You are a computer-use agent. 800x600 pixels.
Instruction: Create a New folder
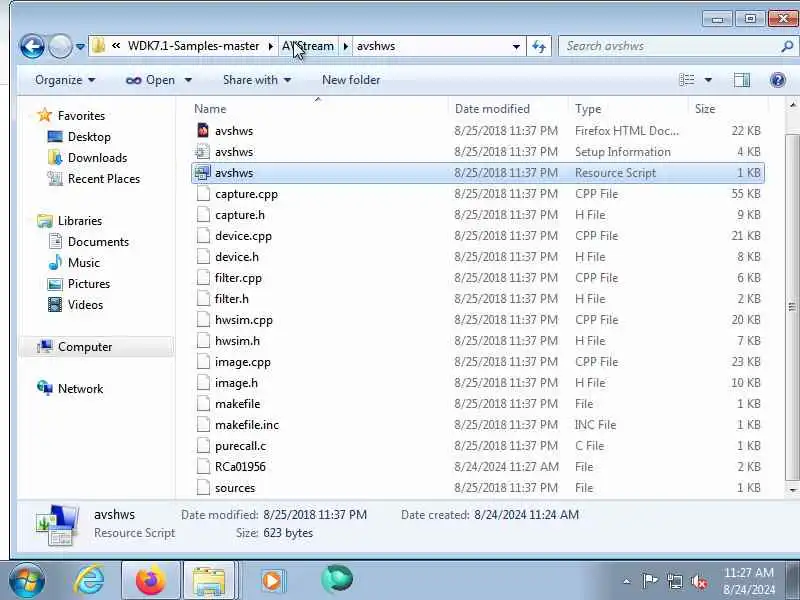tap(351, 80)
